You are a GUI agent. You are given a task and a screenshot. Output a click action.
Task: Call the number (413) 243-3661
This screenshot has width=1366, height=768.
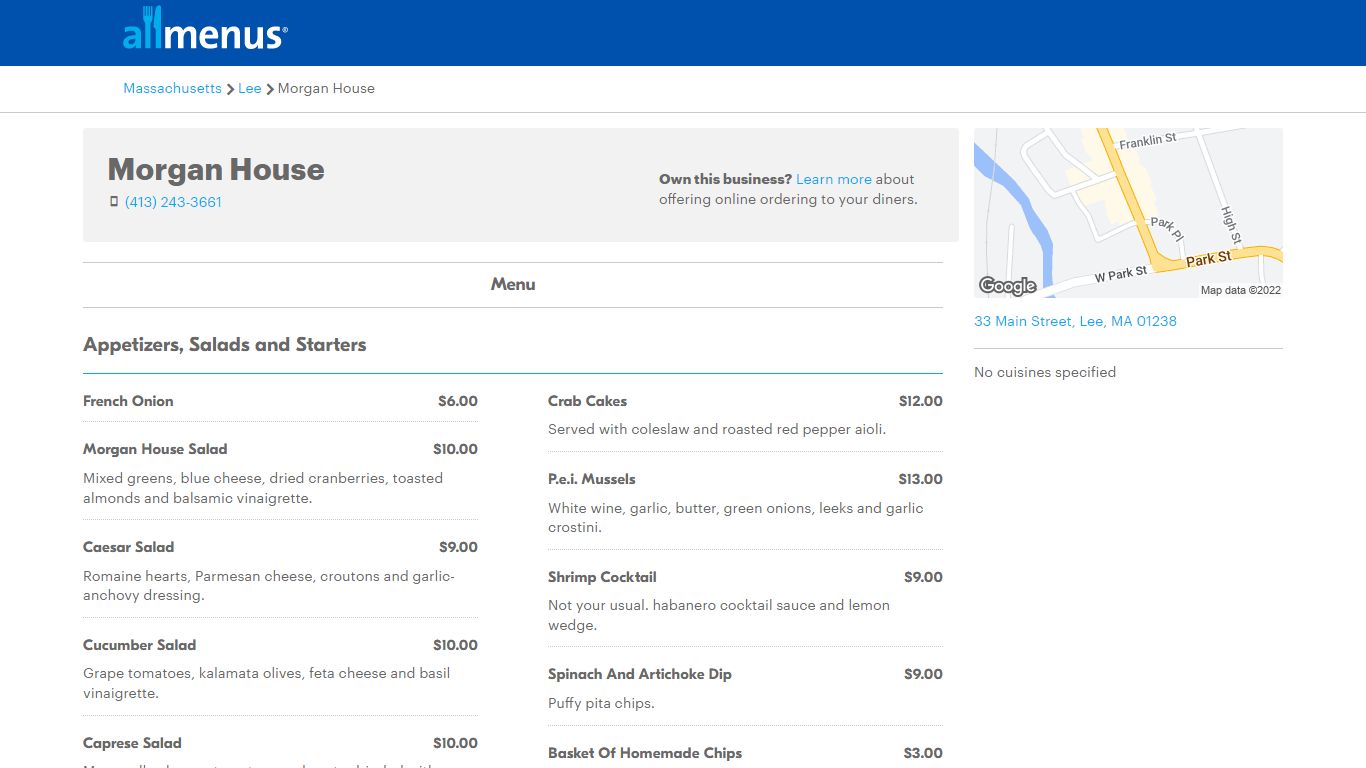point(173,202)
